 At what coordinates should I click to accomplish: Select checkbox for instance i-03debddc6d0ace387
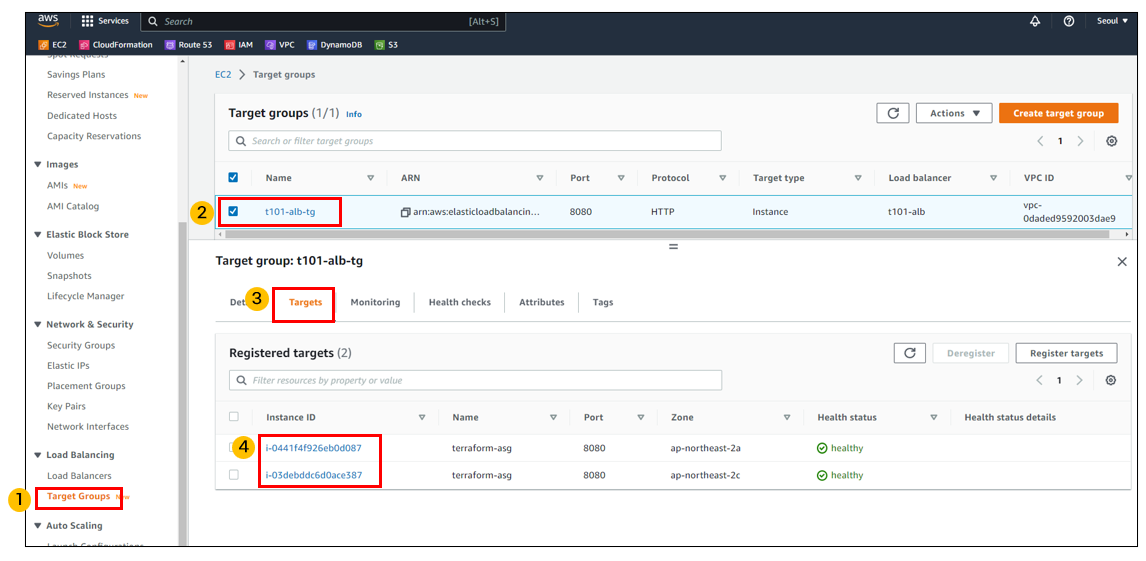click(x=234, y=474)
